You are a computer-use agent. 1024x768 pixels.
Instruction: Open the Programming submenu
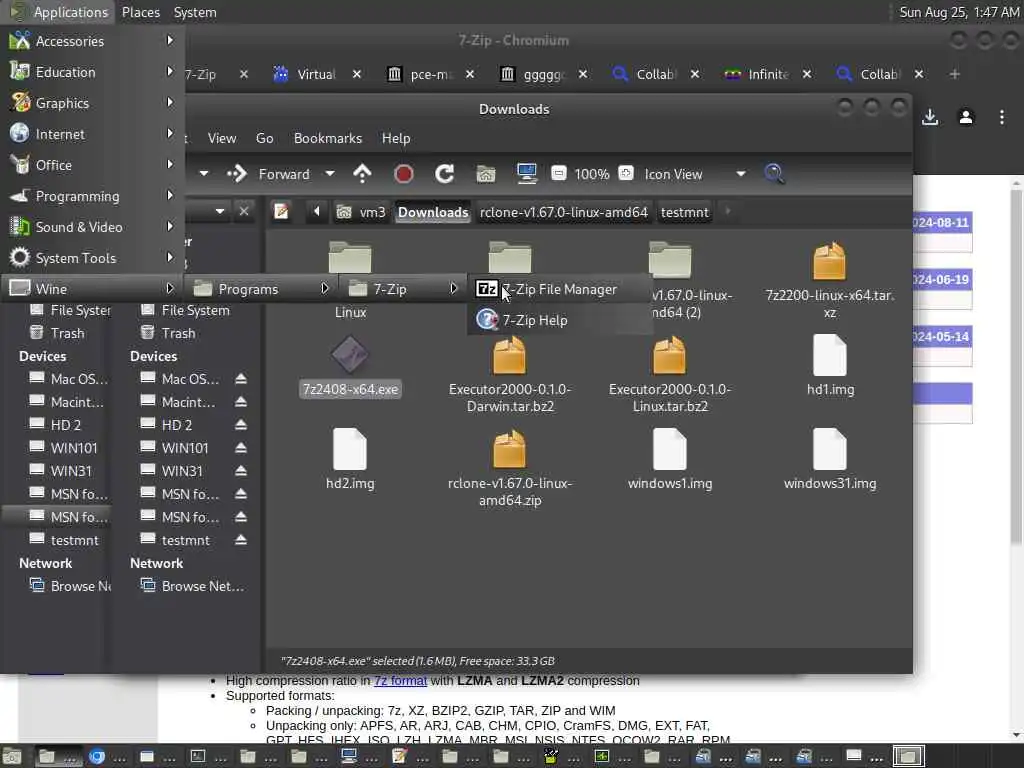(x=92, y=196)
